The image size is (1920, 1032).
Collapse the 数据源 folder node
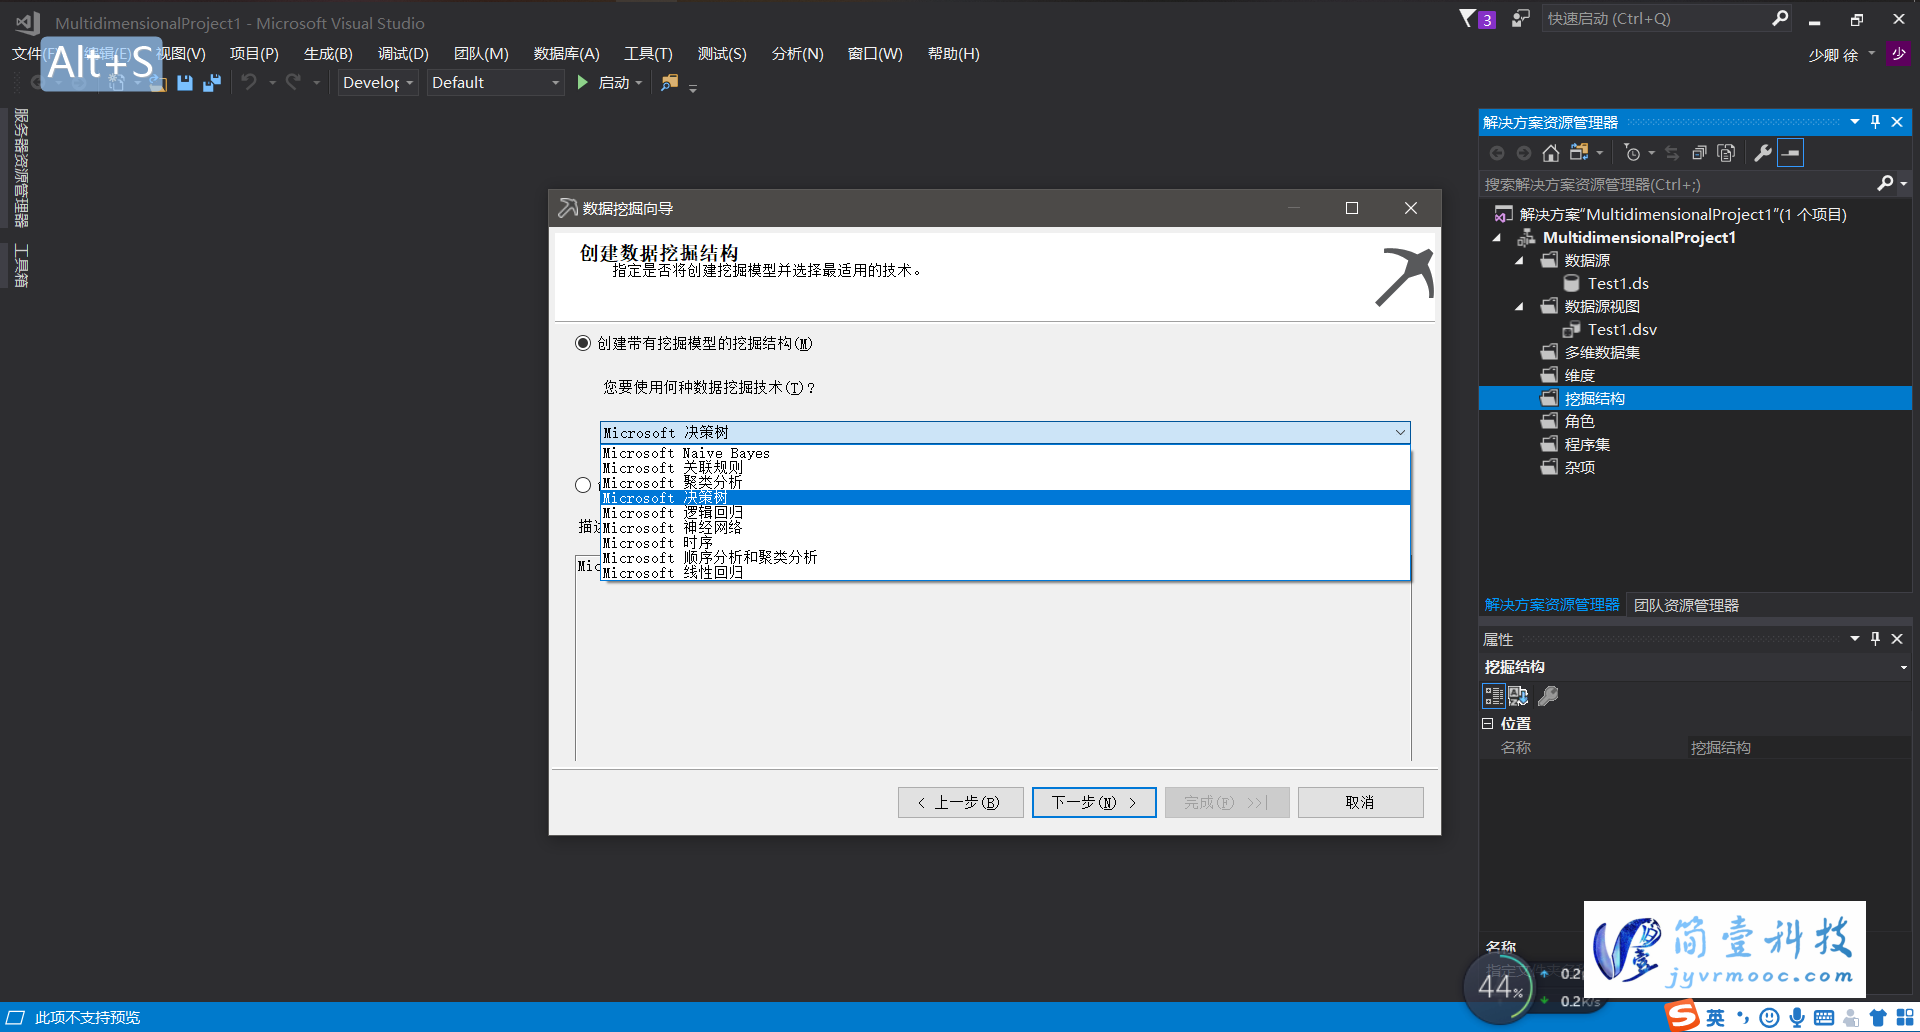click(1520, 261)
